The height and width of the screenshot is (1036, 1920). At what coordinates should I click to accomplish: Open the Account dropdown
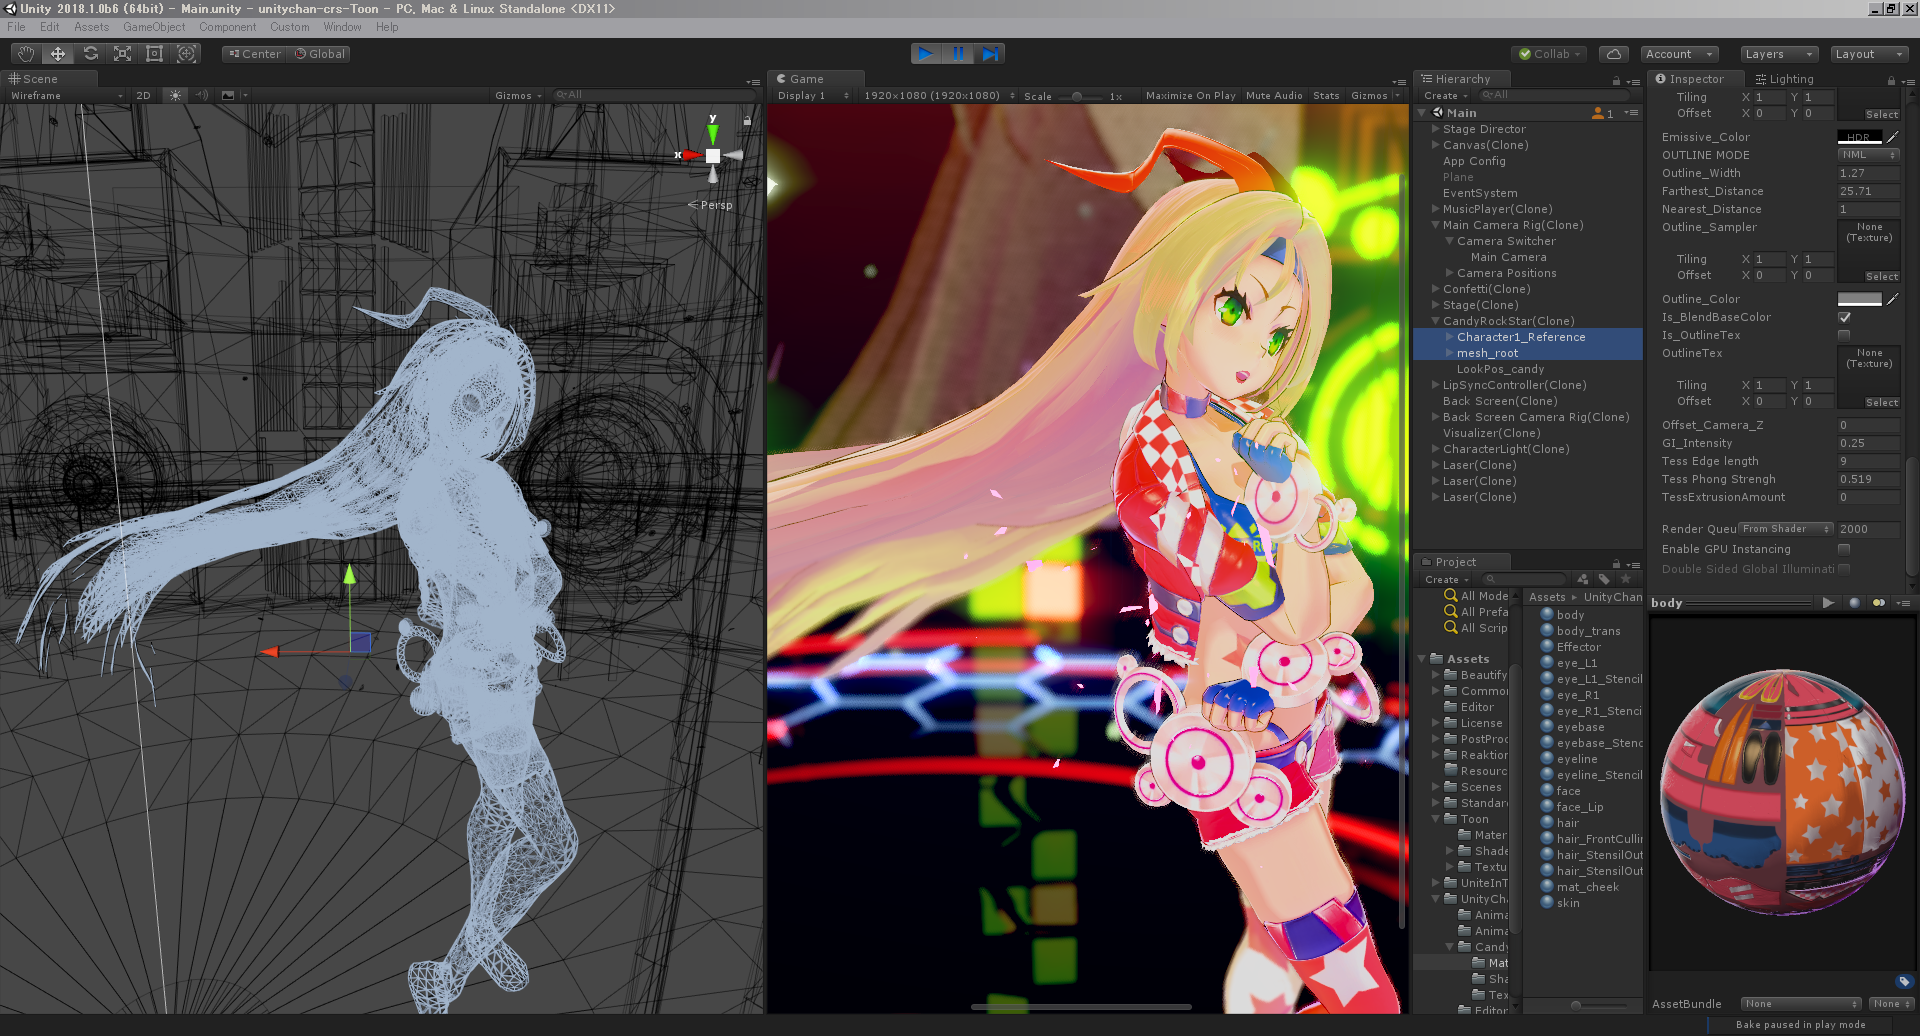coord(1679,54)
